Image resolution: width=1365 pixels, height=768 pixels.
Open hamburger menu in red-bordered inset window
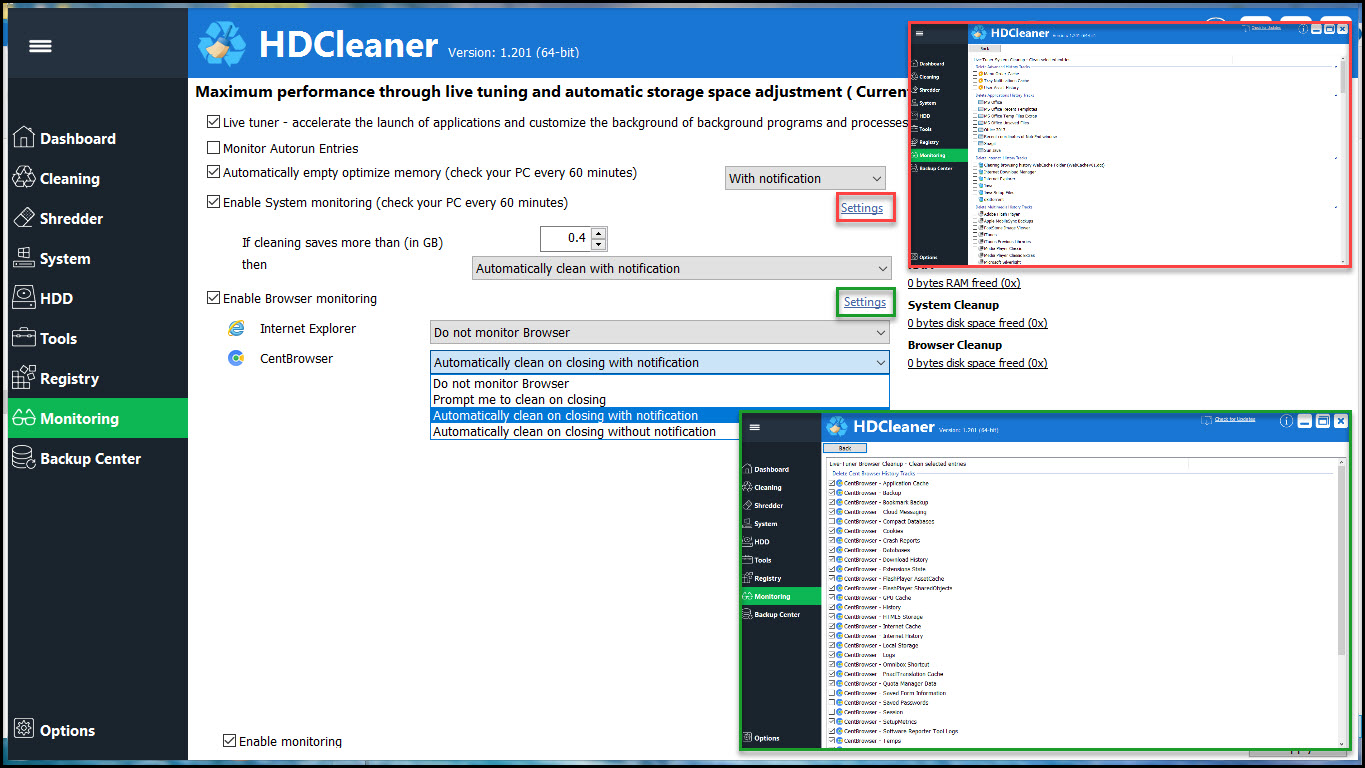(920, 33)
